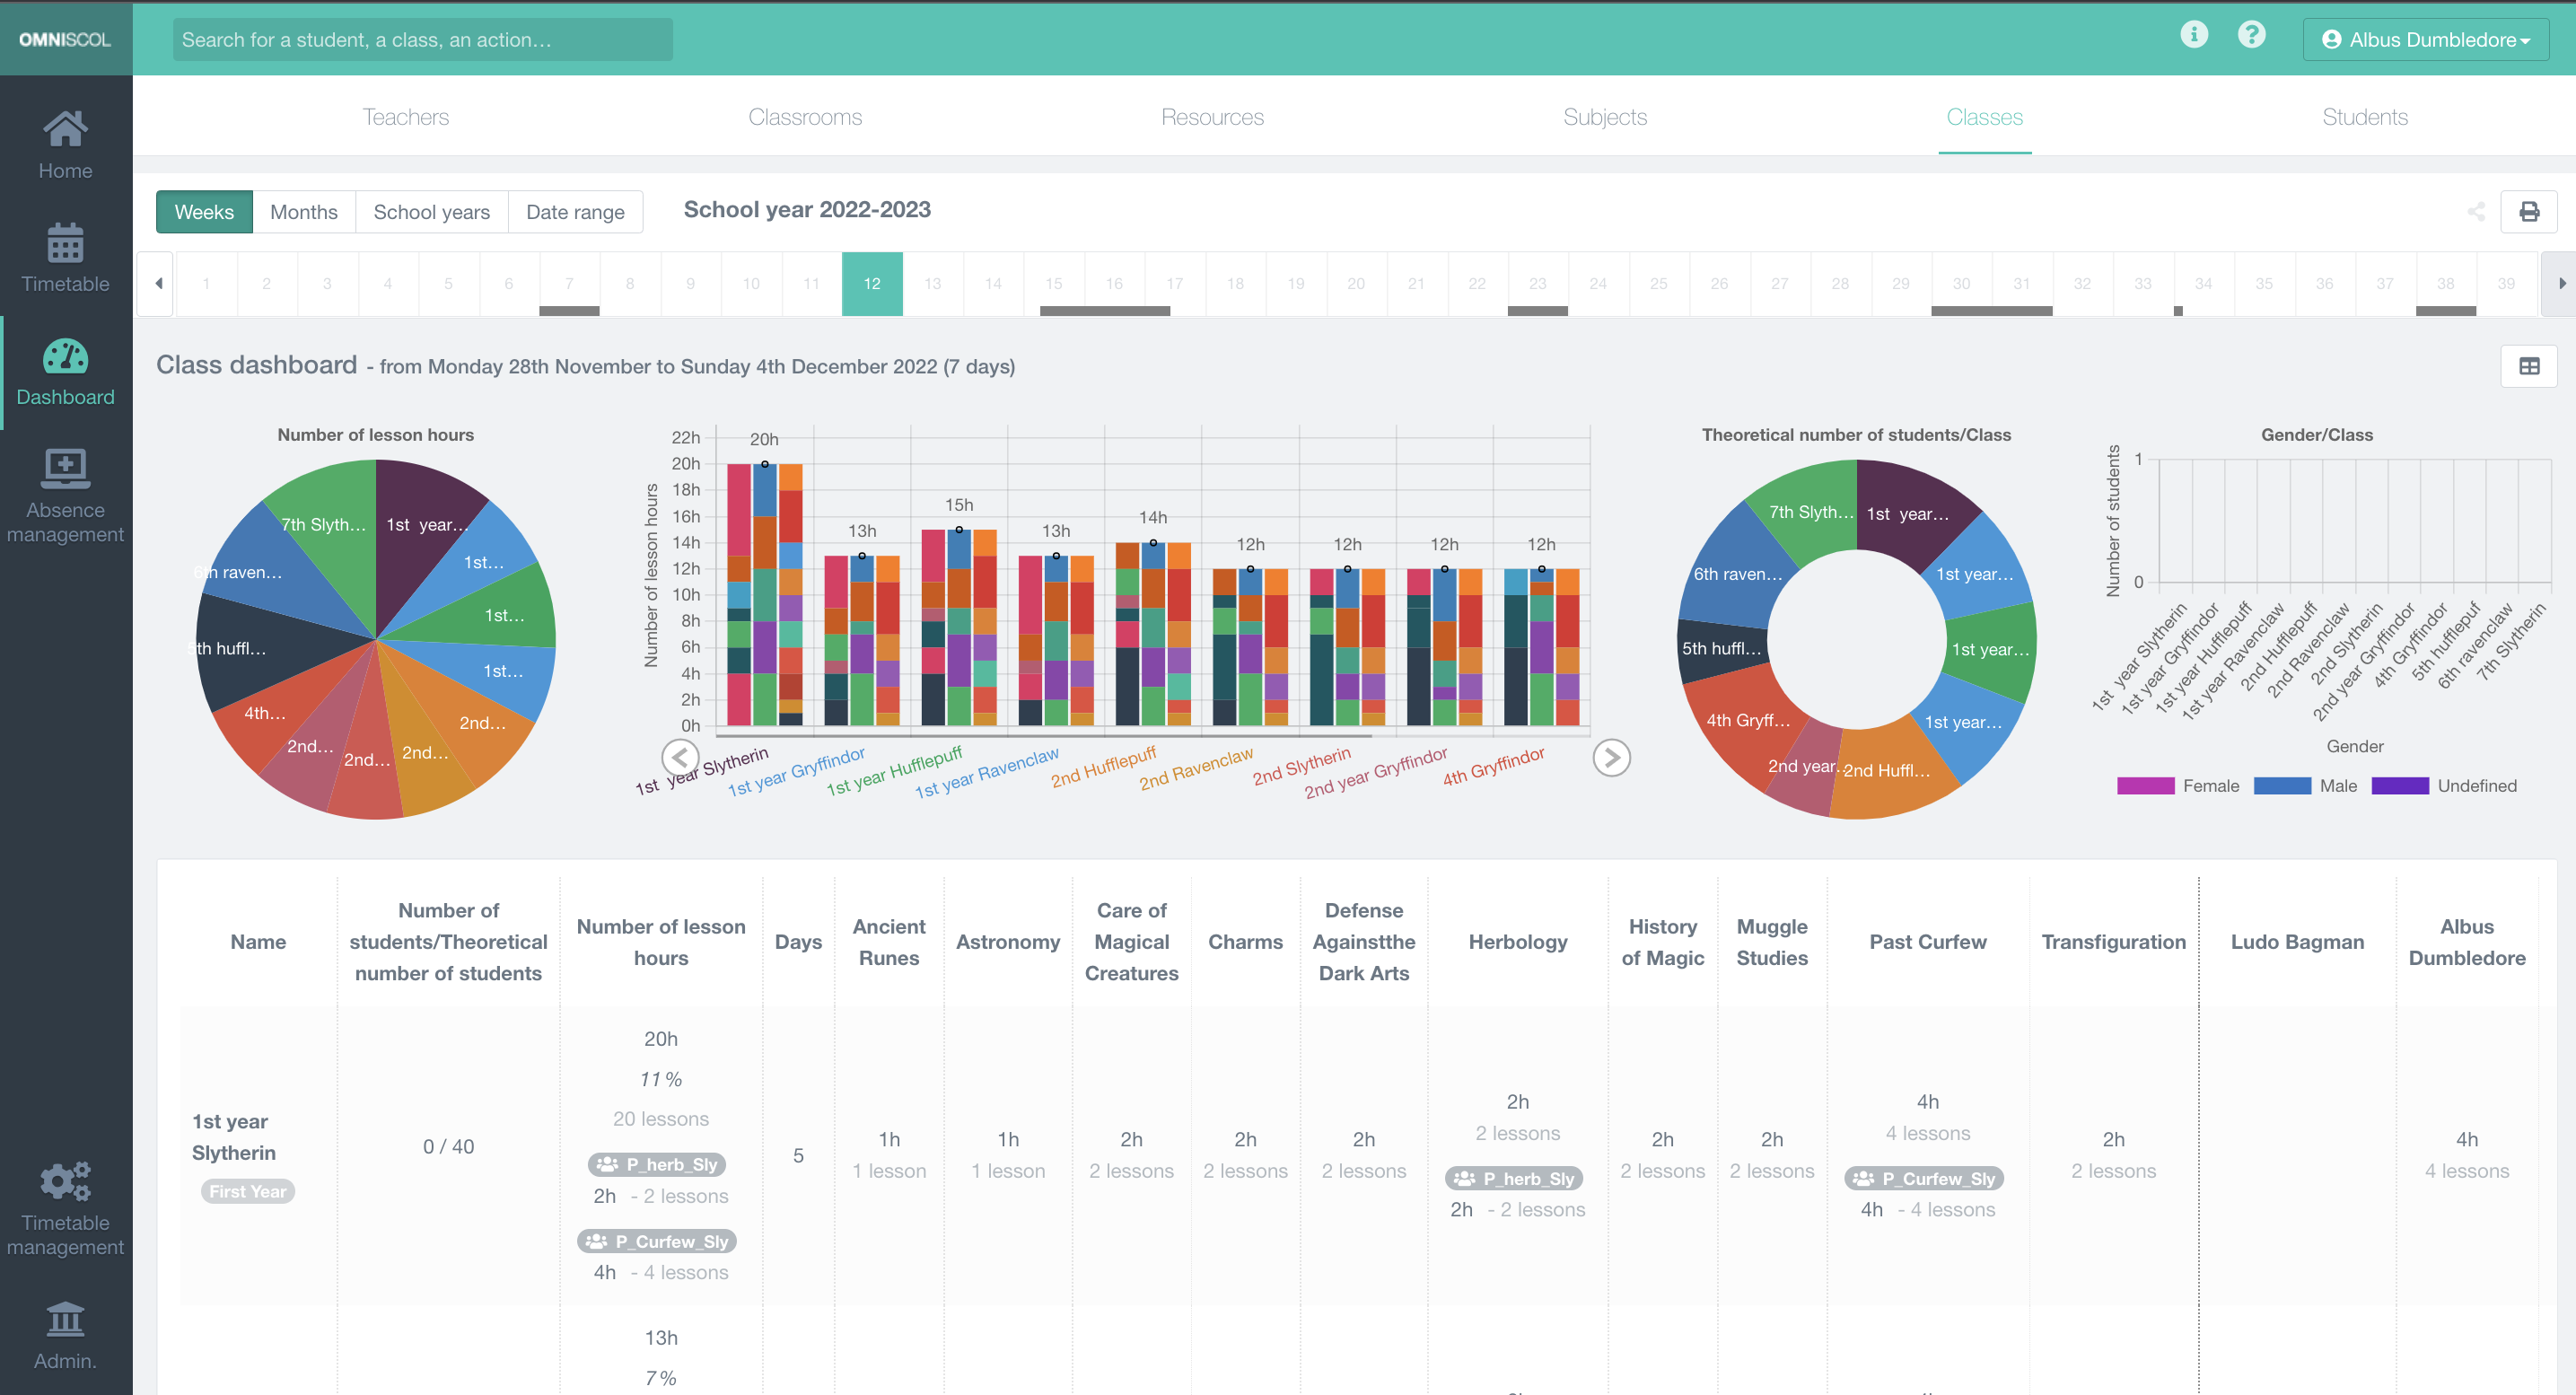Screen dimensions: 2576x1395
Task: Select week 15 in the week strip
Action: [1053, 283]
